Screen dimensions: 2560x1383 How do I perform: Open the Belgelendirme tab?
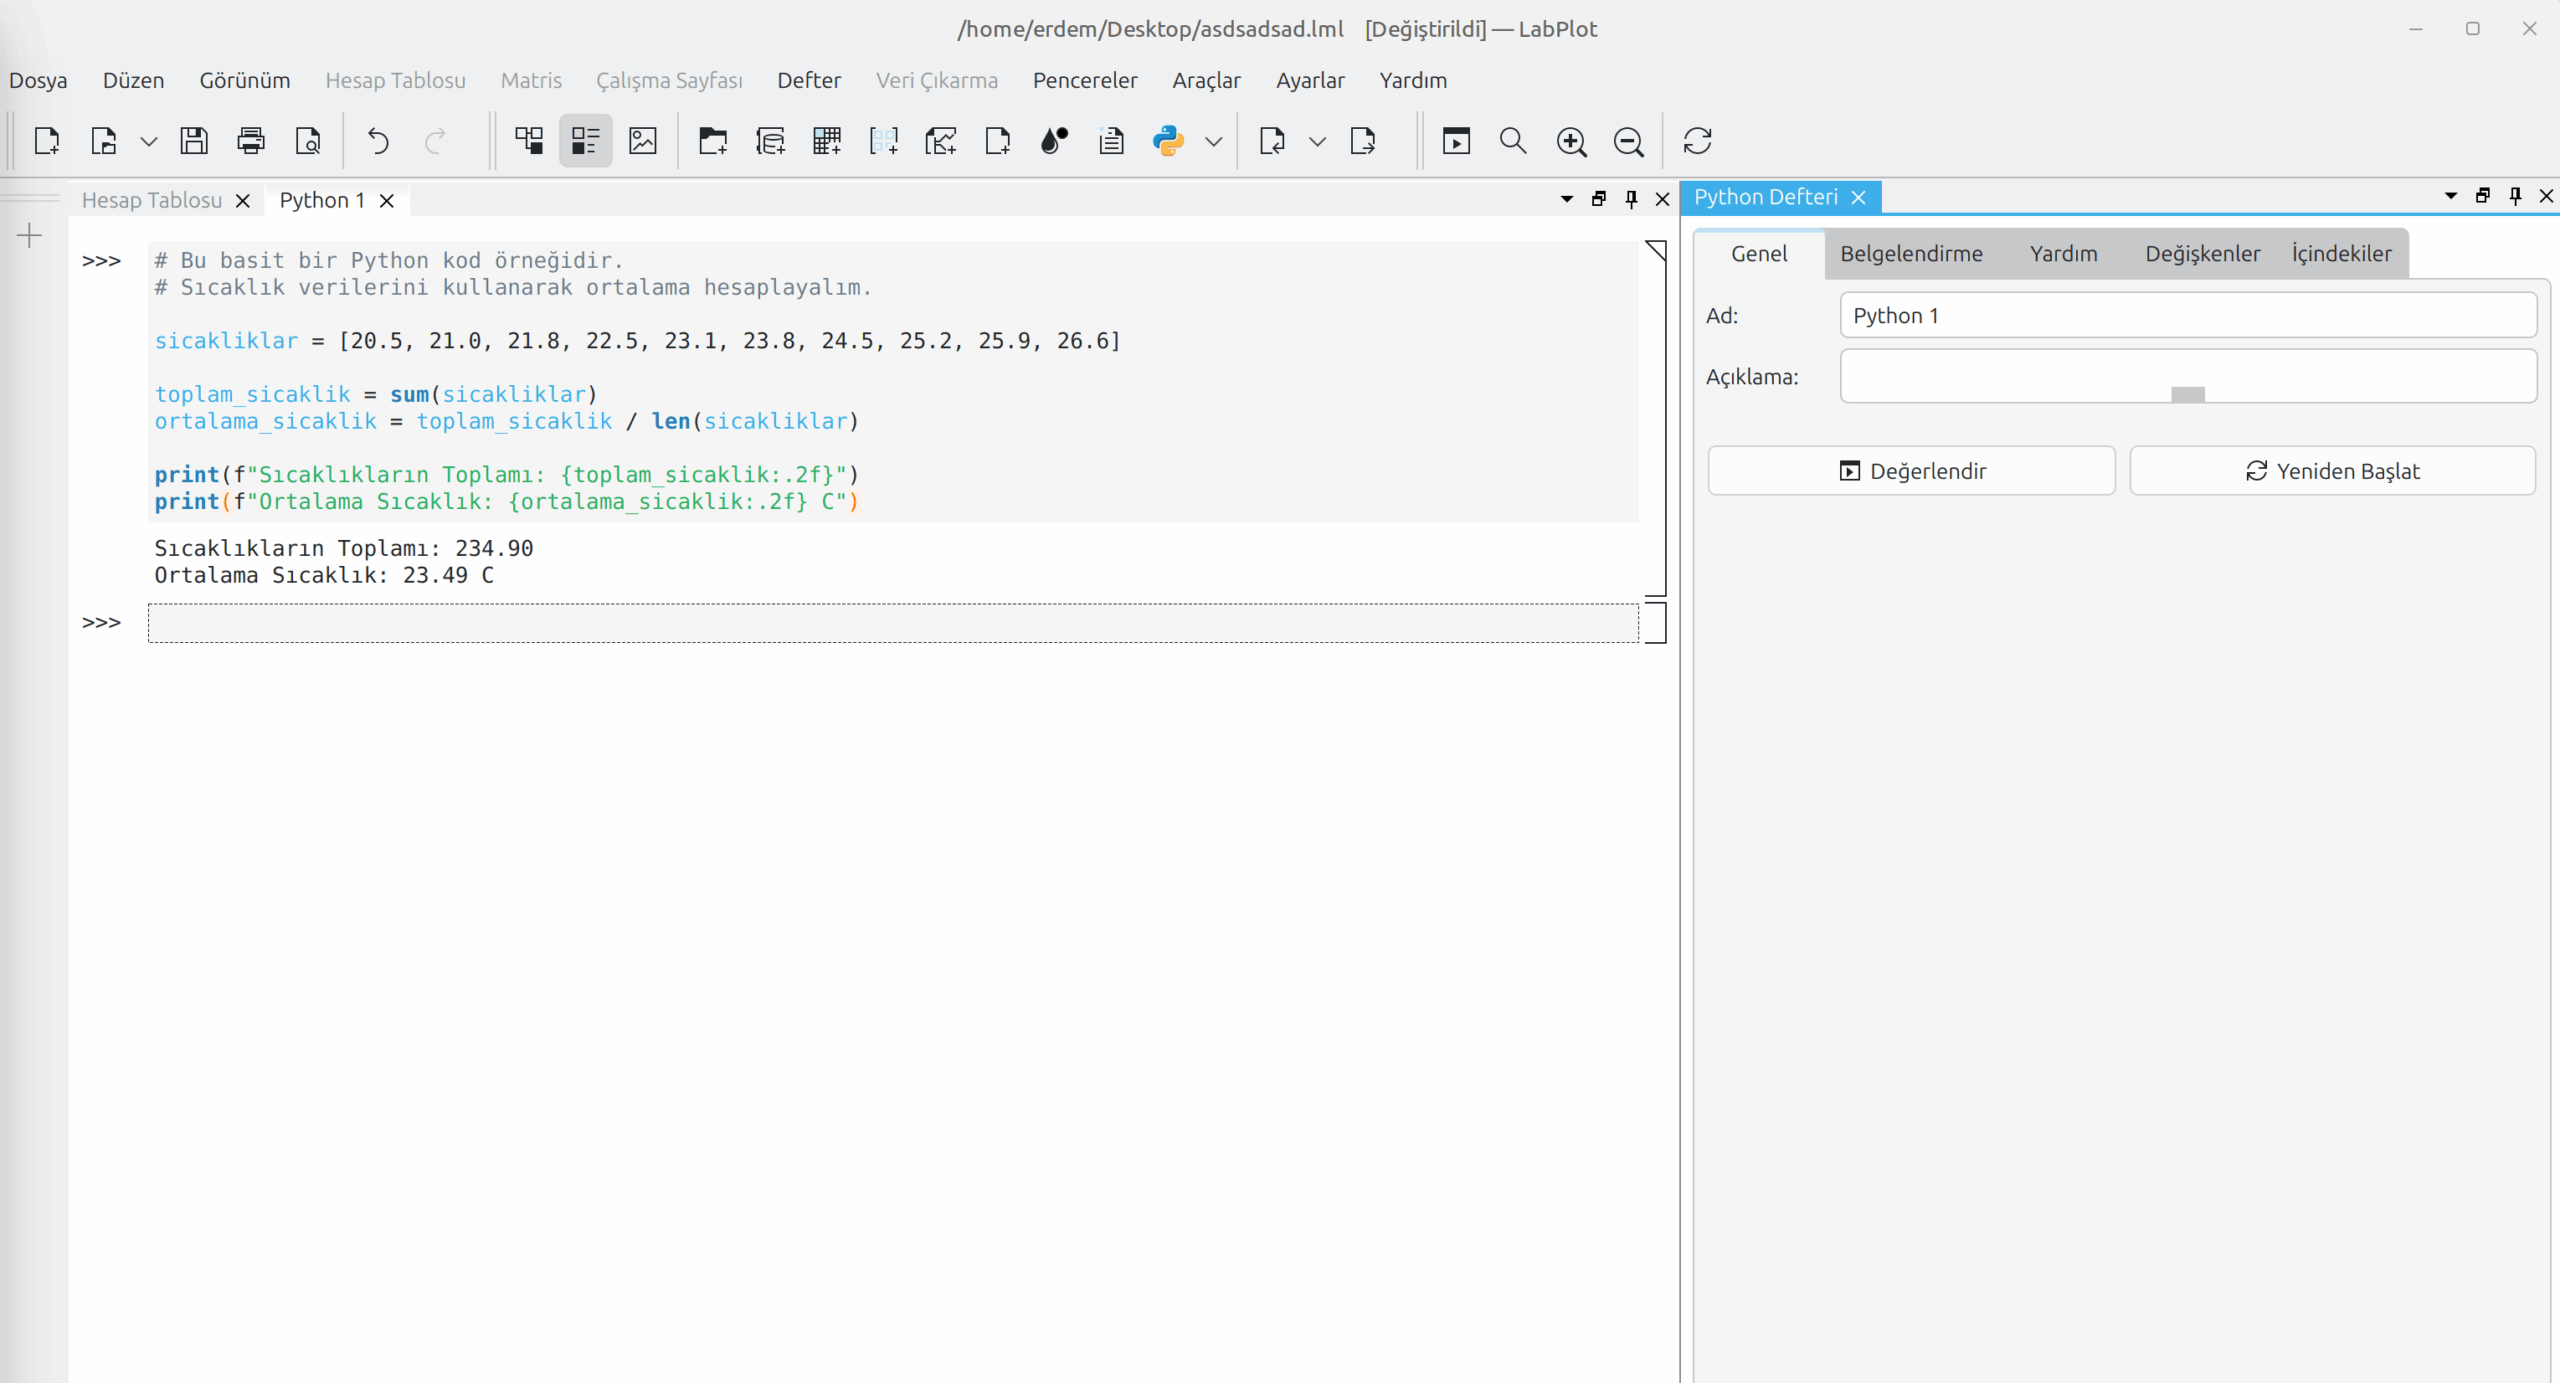[x=1911, y=254]
